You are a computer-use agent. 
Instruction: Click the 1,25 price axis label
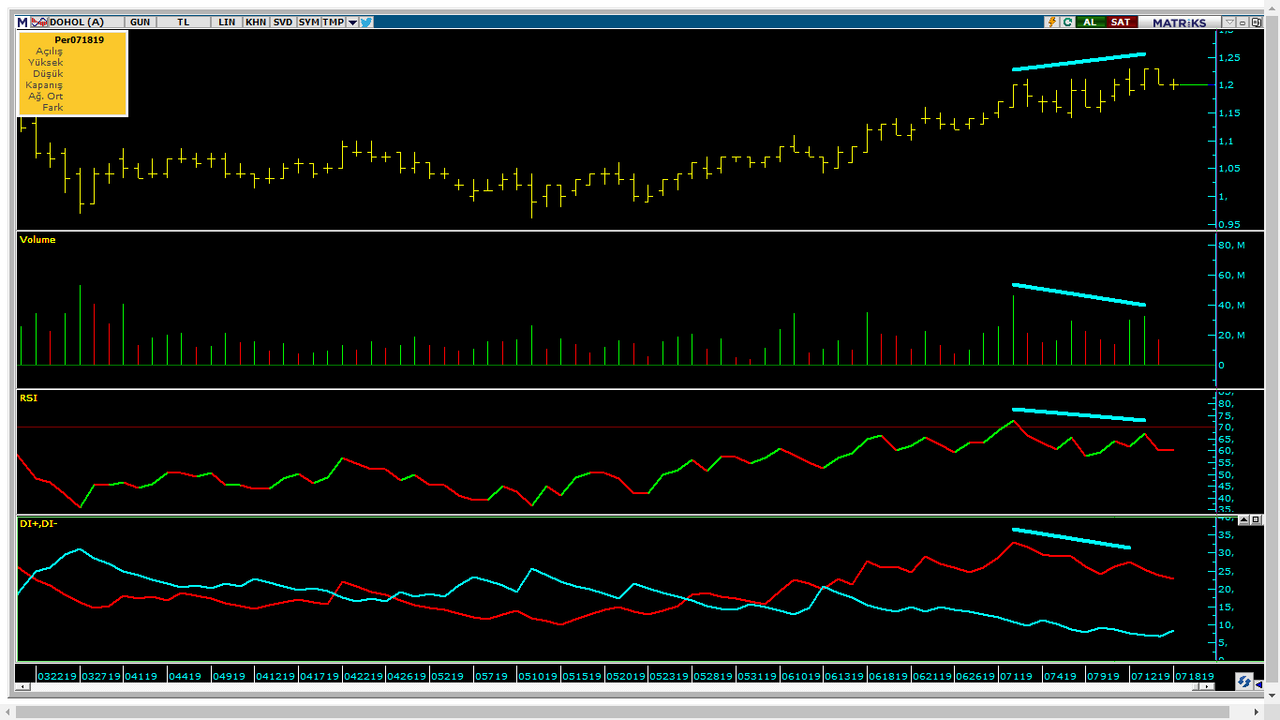(1229, 57)
